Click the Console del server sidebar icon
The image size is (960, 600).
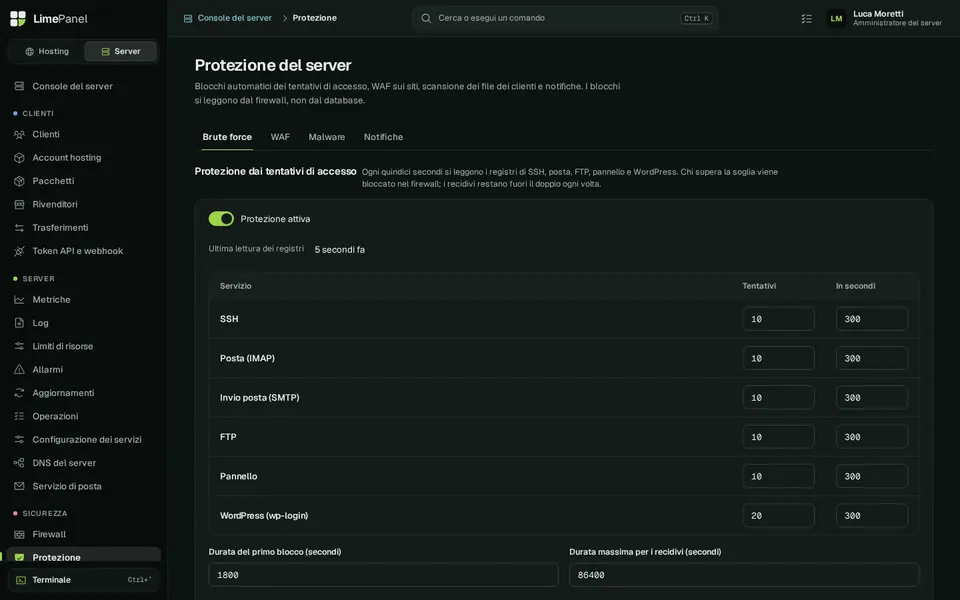[x=19, y=86]
